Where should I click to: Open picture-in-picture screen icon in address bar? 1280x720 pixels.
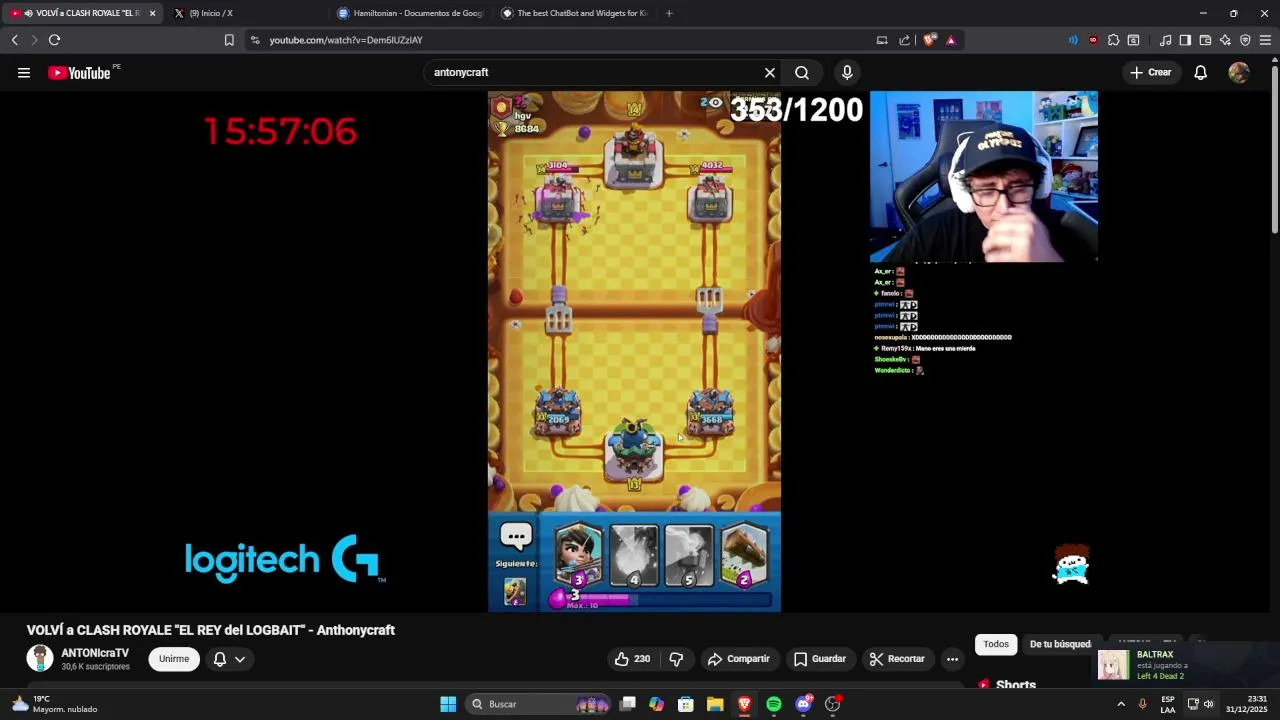882,40
